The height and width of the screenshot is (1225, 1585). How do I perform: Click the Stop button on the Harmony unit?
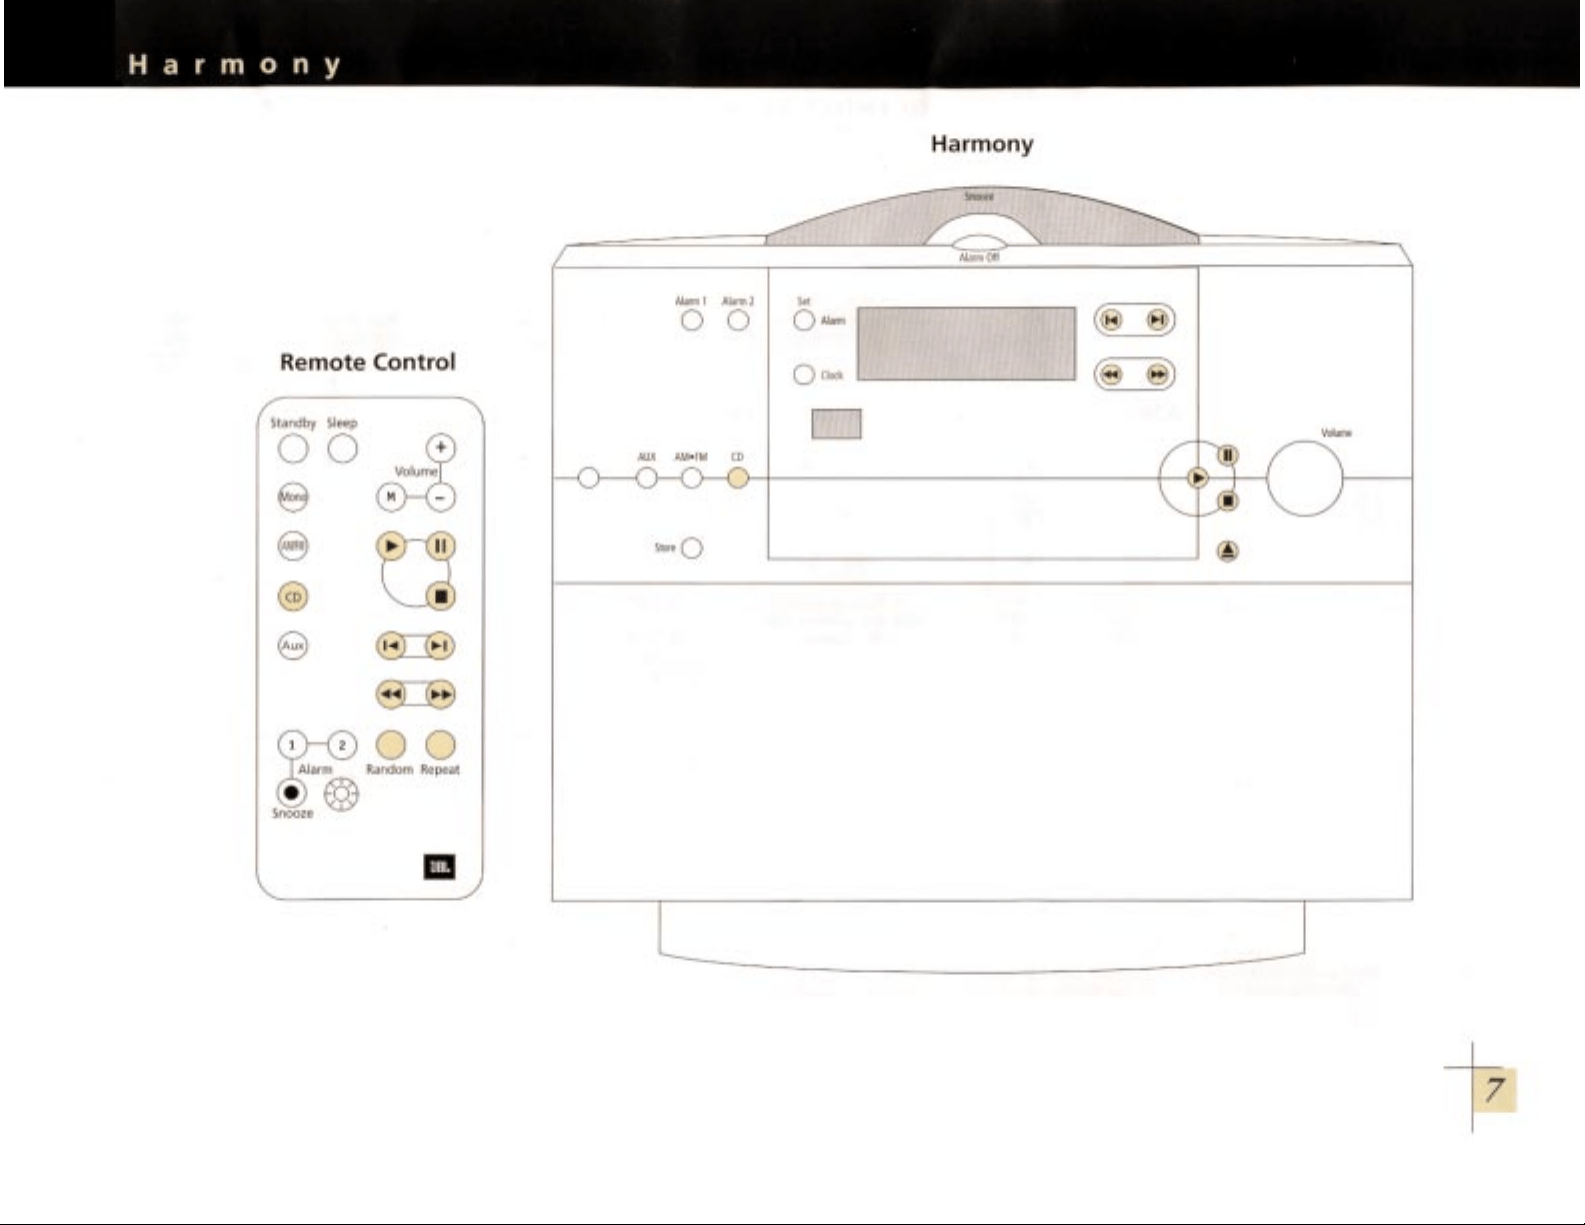[1228, 500]
